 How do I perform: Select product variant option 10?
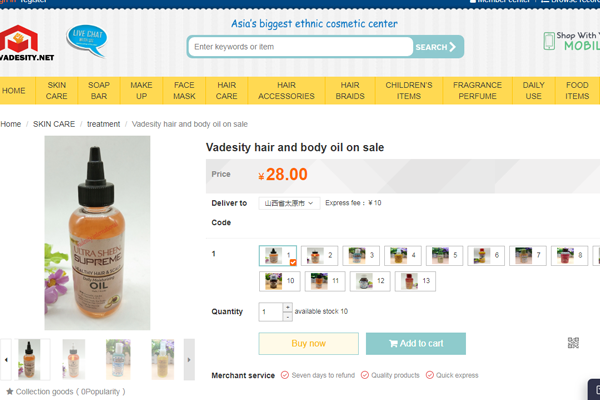pyautogui.click(x=279, y=281)
